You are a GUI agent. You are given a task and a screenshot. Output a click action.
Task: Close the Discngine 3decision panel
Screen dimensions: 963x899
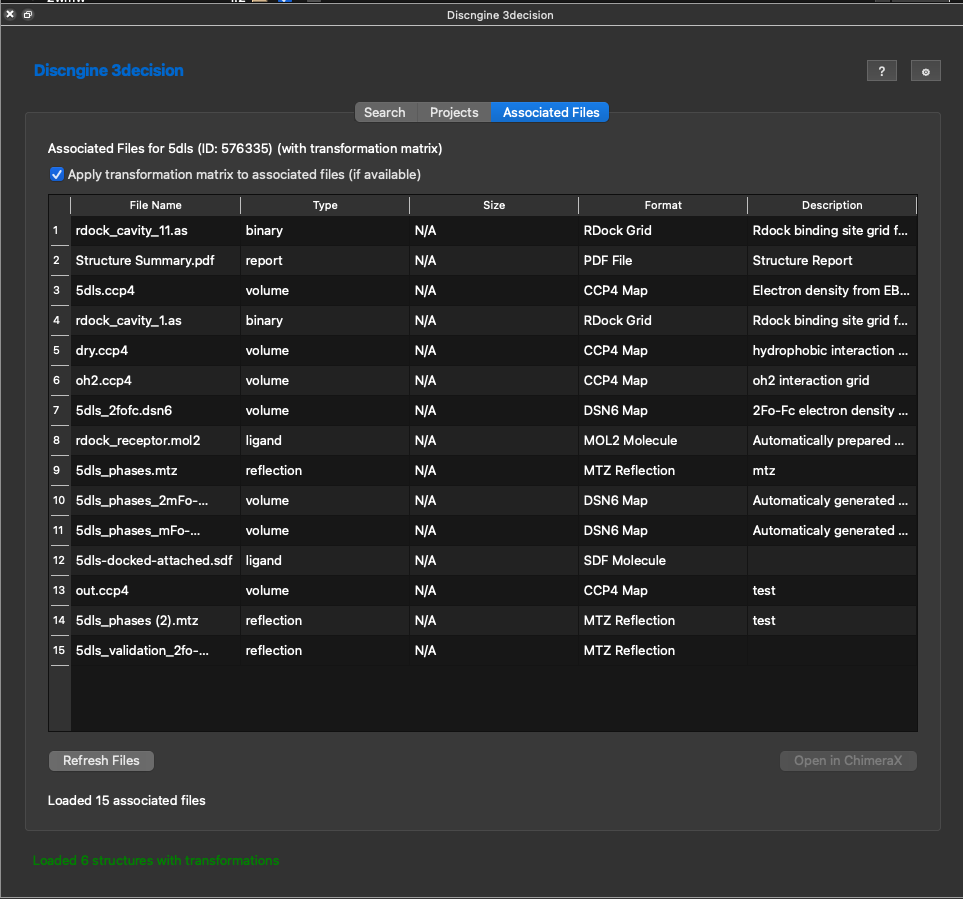click(x=10, y=14)
